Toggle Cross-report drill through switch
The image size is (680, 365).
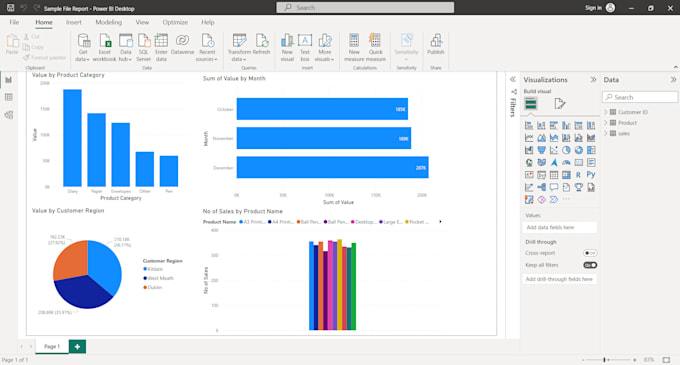click(590, 253)
